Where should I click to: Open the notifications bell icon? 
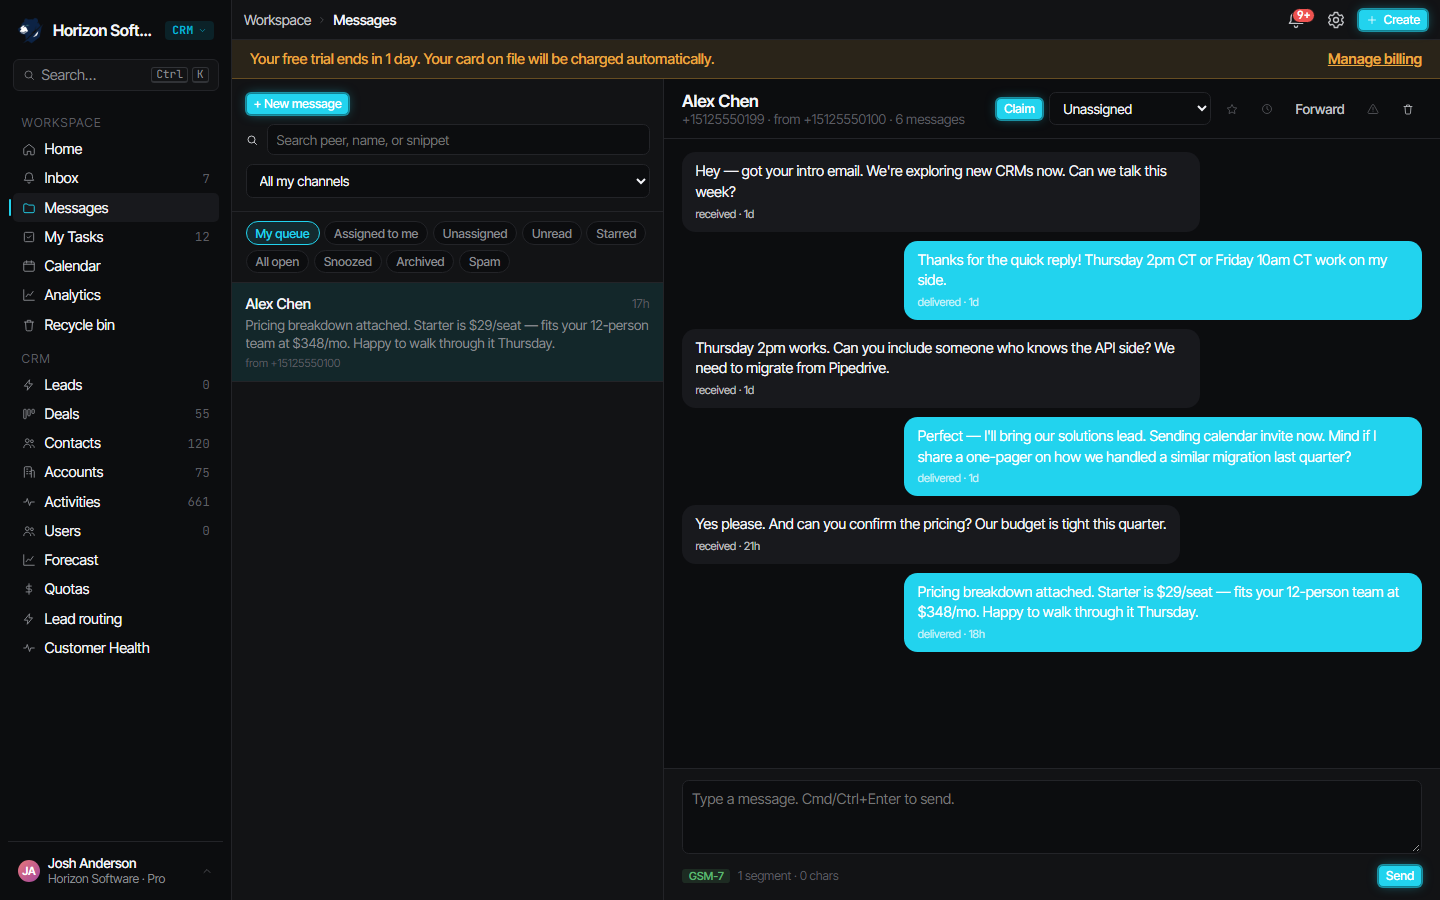pyautogui.click(x=1297, y=20)
